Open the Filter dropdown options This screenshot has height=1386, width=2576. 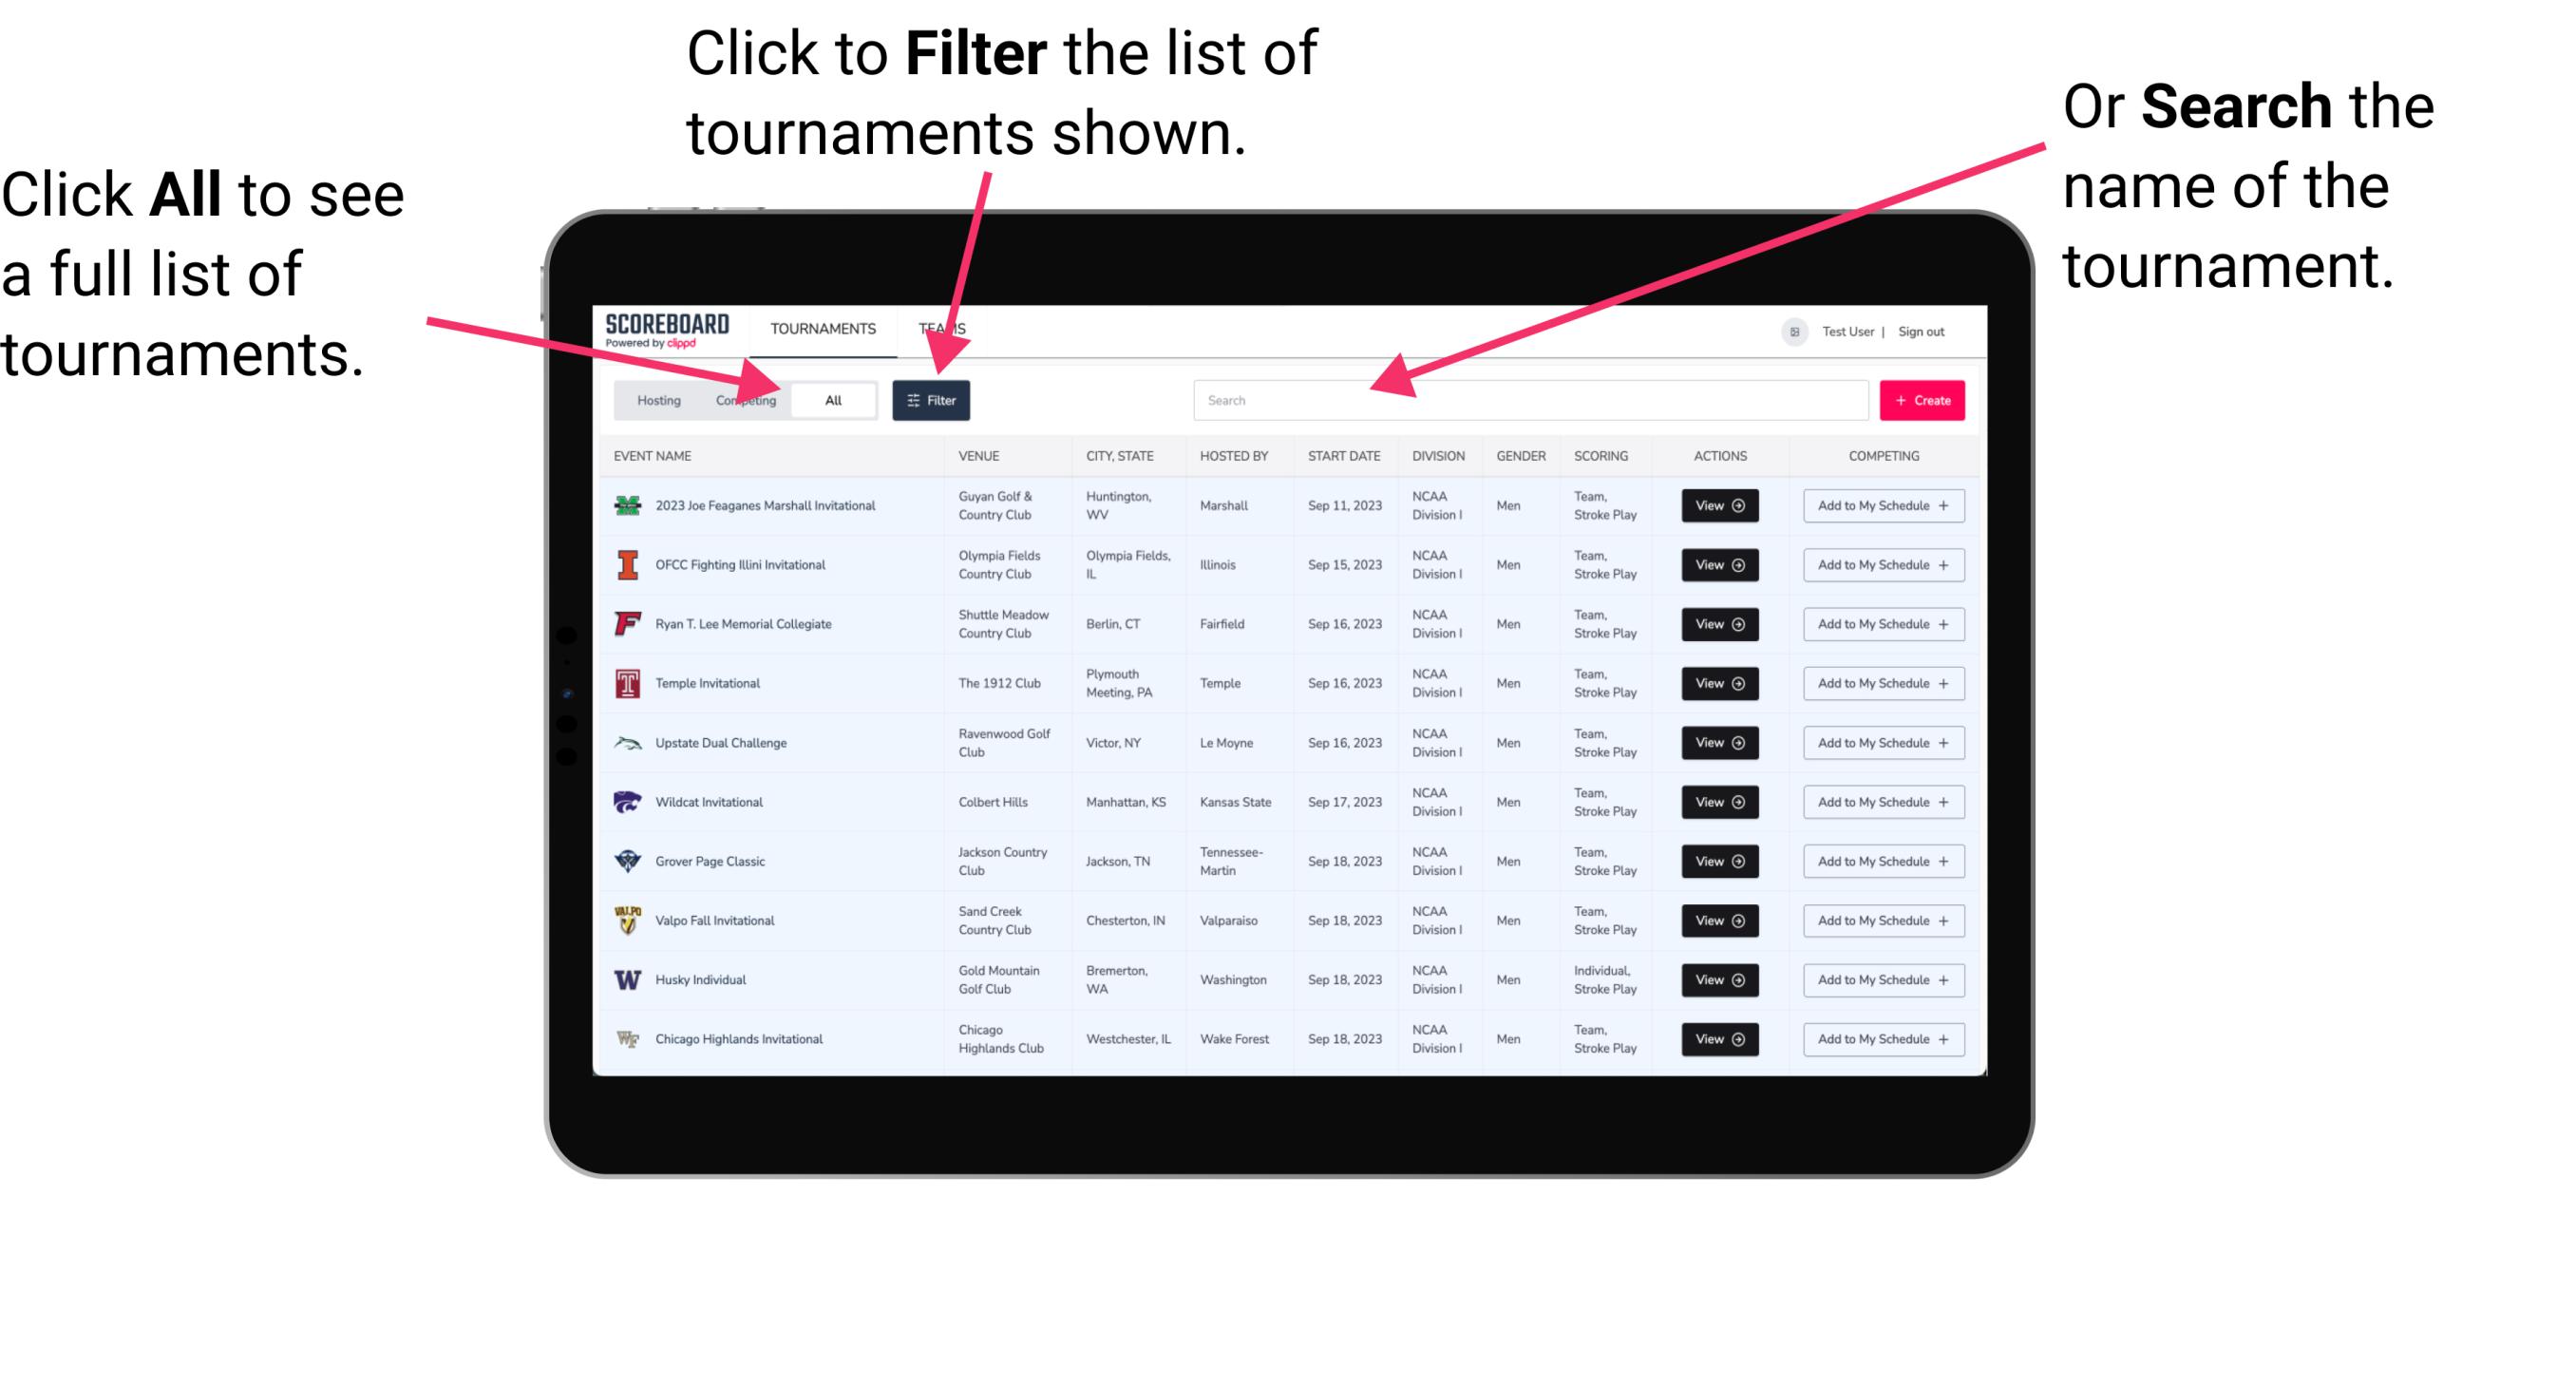pyautogui.click(x=933, y=399)
